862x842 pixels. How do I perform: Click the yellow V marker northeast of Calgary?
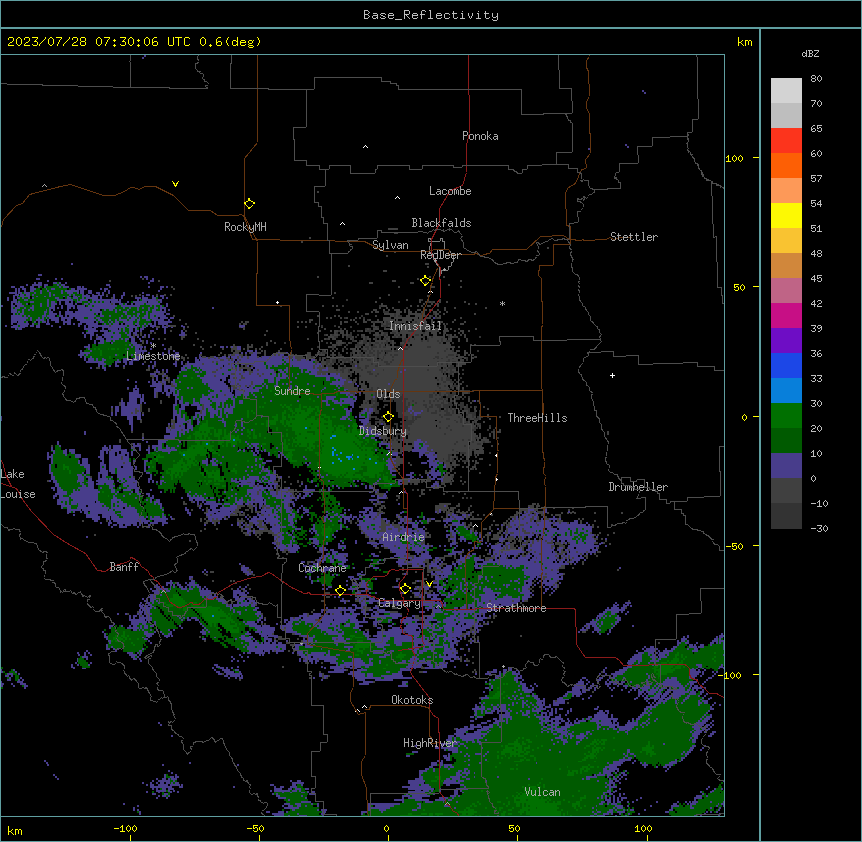pyautogui.click(x=429, y=584)
